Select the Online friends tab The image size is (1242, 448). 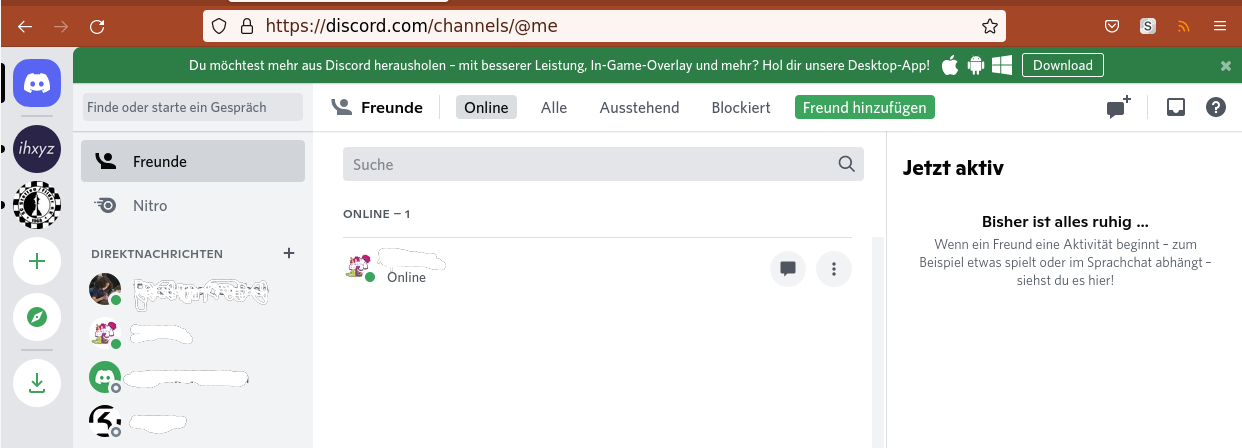[x=486, y=107]
